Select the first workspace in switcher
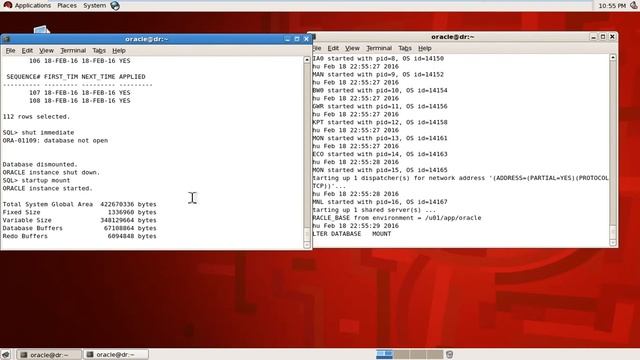 tap(384, 354)
